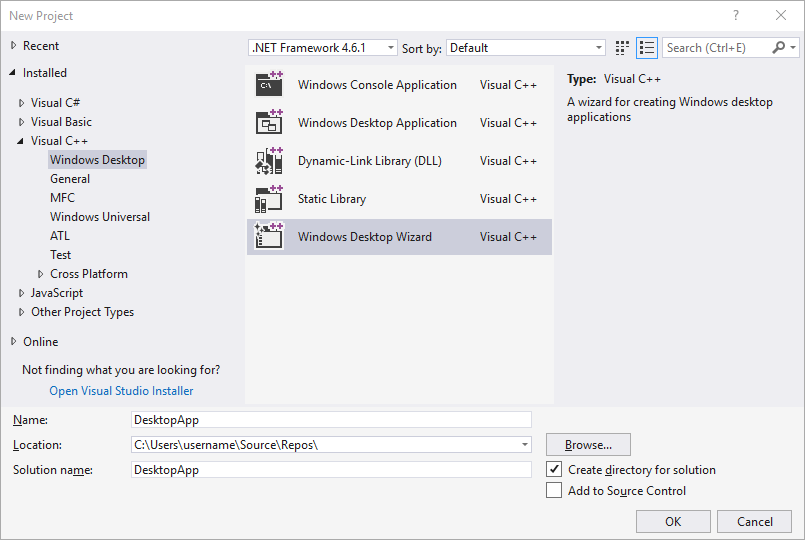This screenshot has width=805, height=540.
Task: Enable Add to Source Control
Action: 554,490
